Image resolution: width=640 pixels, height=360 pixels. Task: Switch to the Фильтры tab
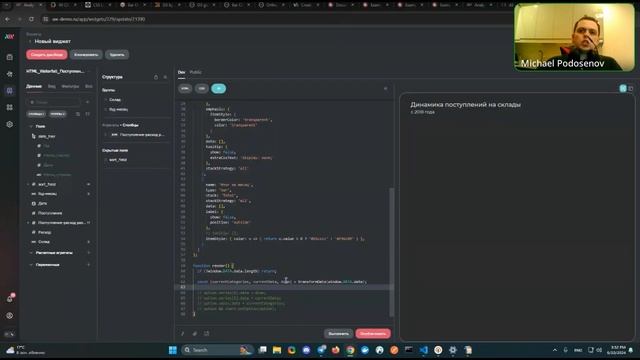tap(70, 86)
